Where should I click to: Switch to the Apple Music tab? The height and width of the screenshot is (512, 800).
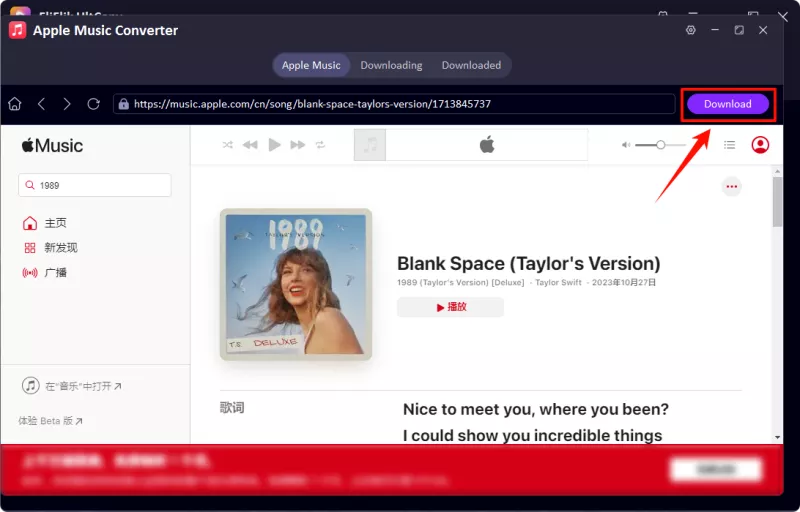[311, 65]
